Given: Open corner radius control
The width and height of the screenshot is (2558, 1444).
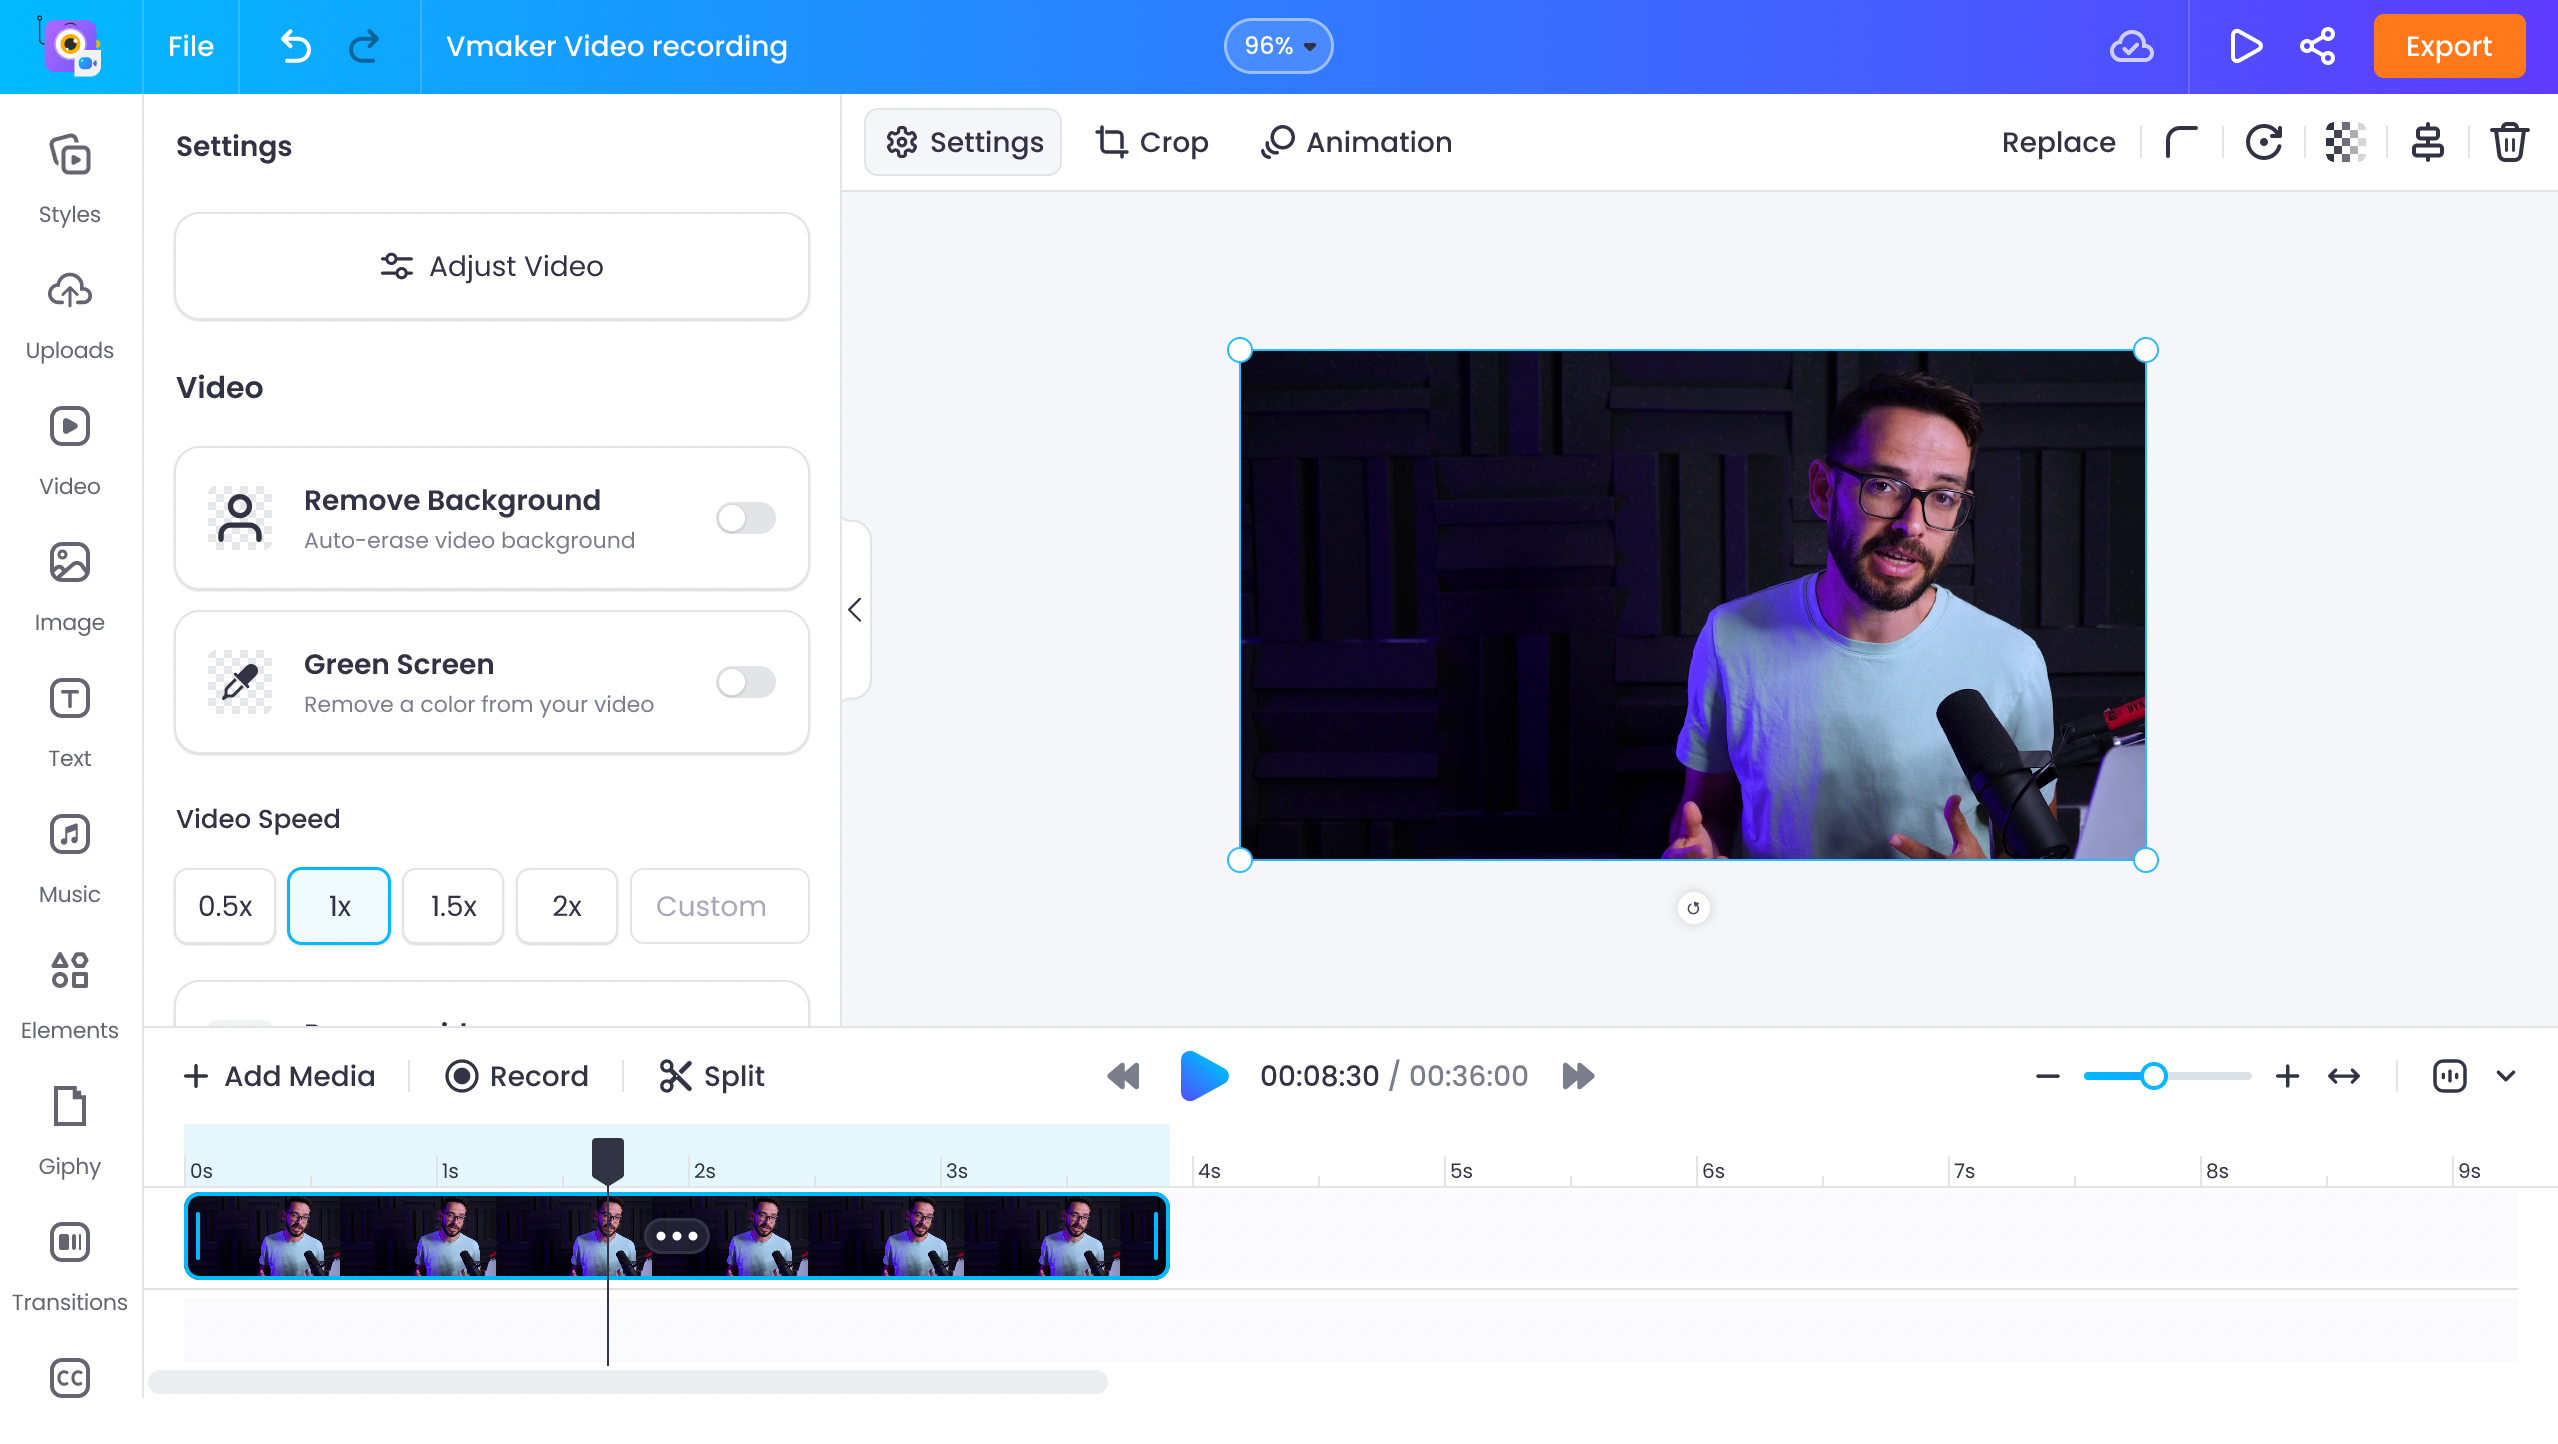Looking at the screenshot, I should click(2181, 141).
